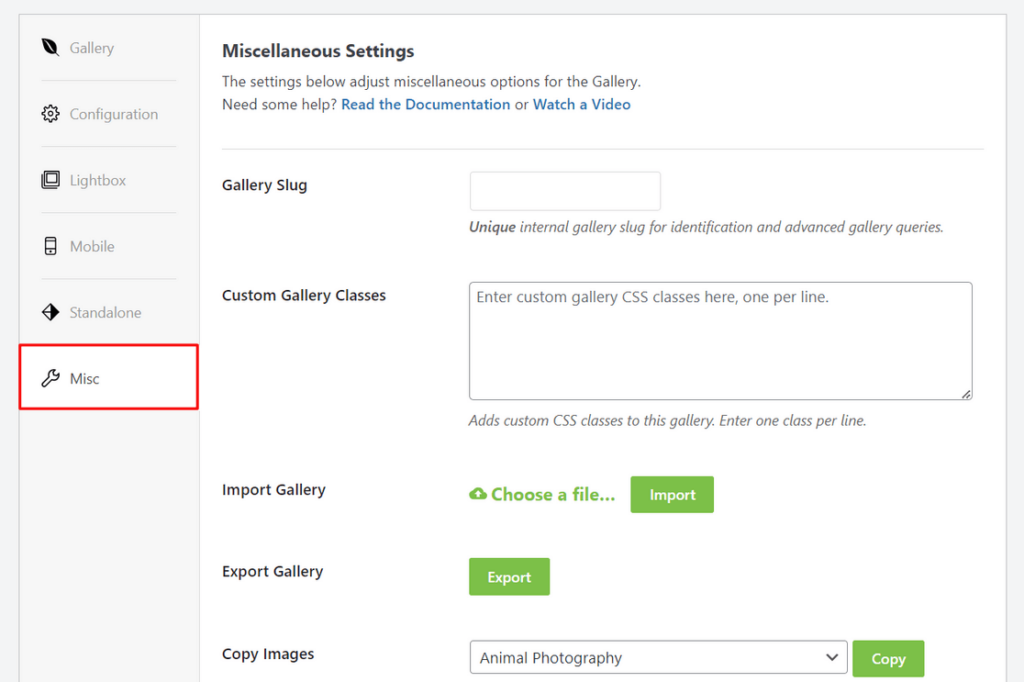The width and height of the screenshot is (1024, 682).
Task: Click the Misc wrench icon
Action: point(50,378)
